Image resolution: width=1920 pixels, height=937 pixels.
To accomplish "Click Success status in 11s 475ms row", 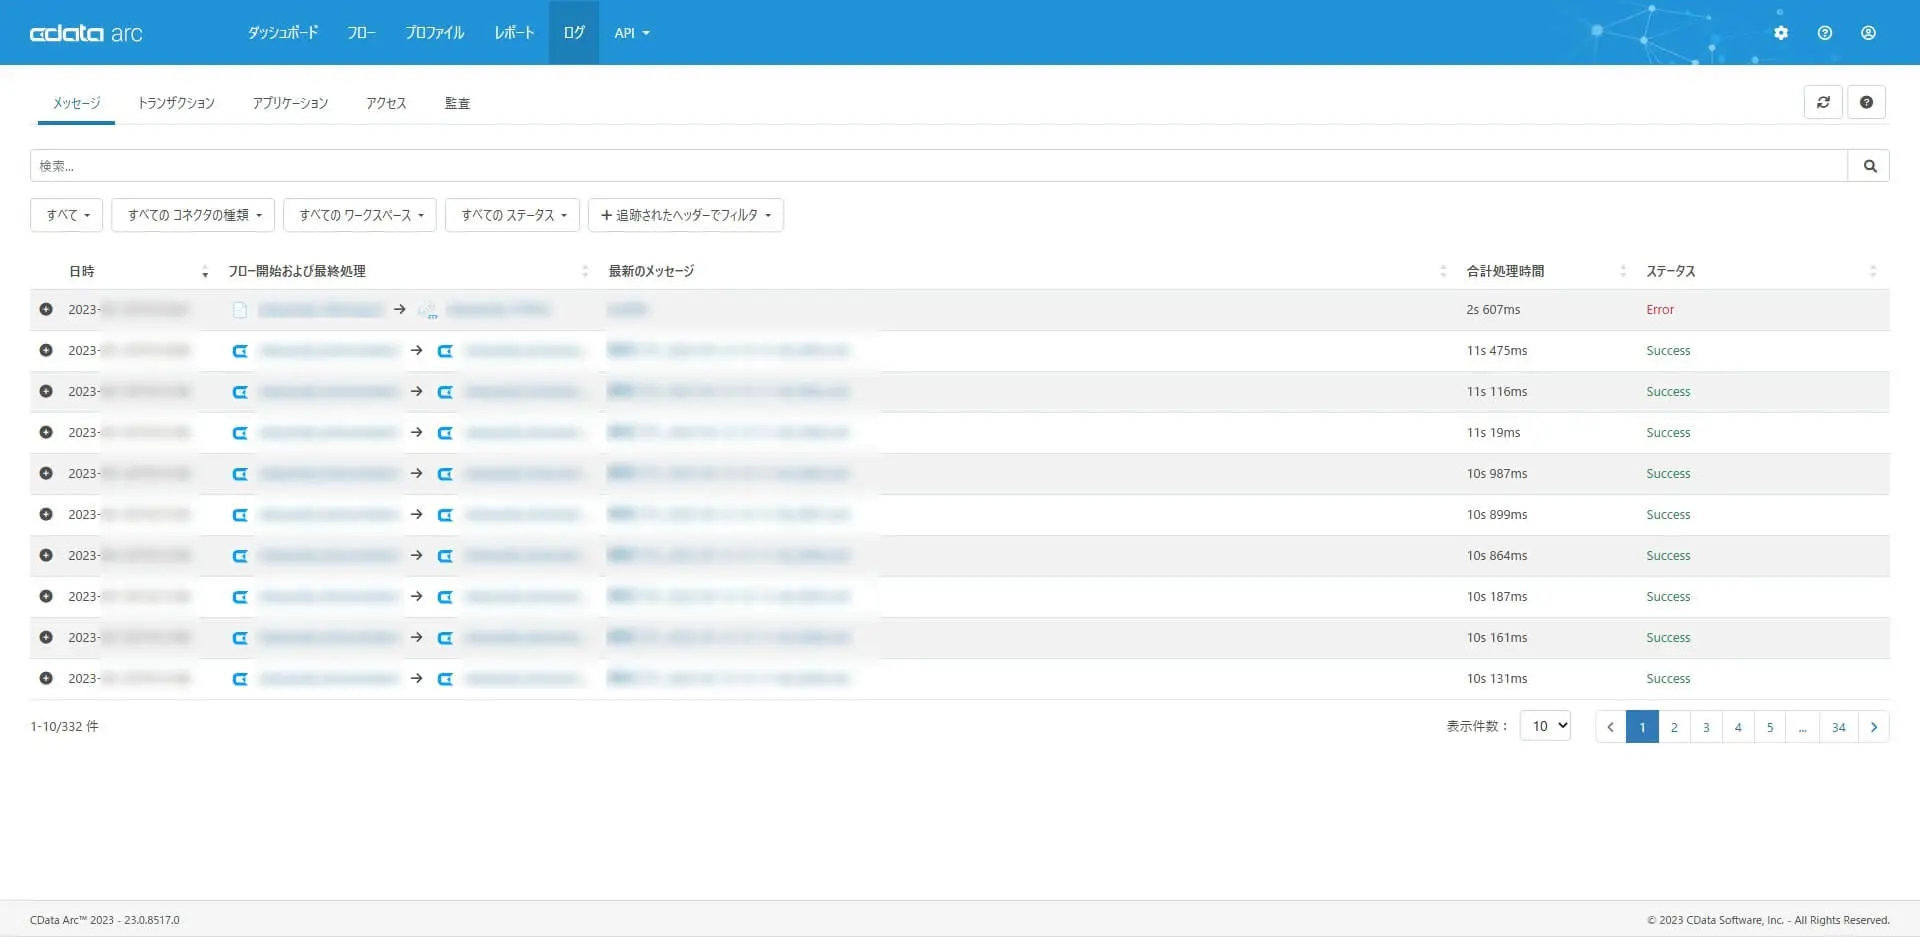I will (x=1668, y=351).
